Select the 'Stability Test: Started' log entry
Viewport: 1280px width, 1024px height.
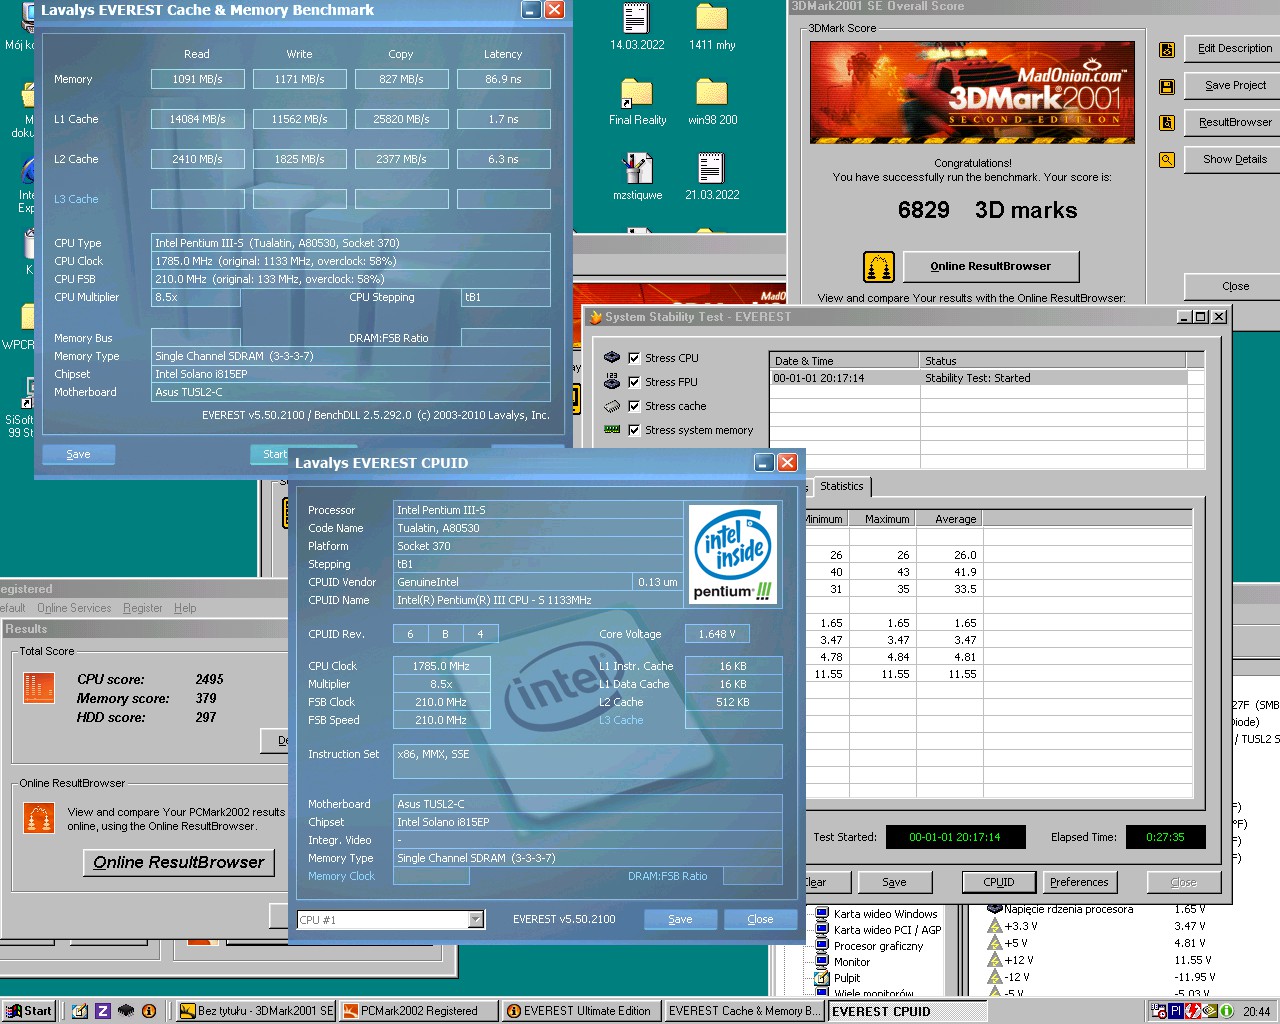[x=979, y=378]
